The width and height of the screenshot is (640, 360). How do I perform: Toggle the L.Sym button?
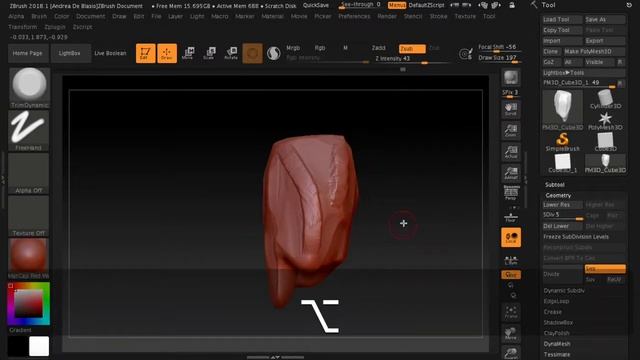tap(511, 260)
